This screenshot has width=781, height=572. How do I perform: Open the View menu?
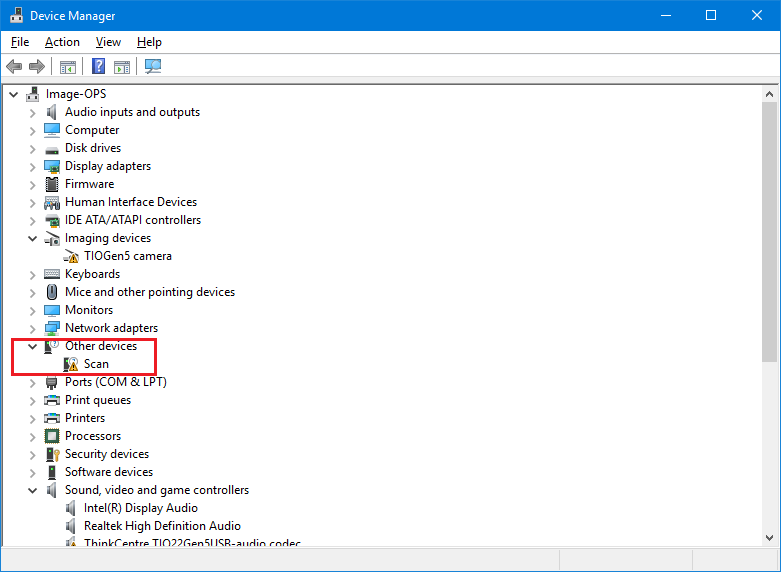tap(108, 42)
